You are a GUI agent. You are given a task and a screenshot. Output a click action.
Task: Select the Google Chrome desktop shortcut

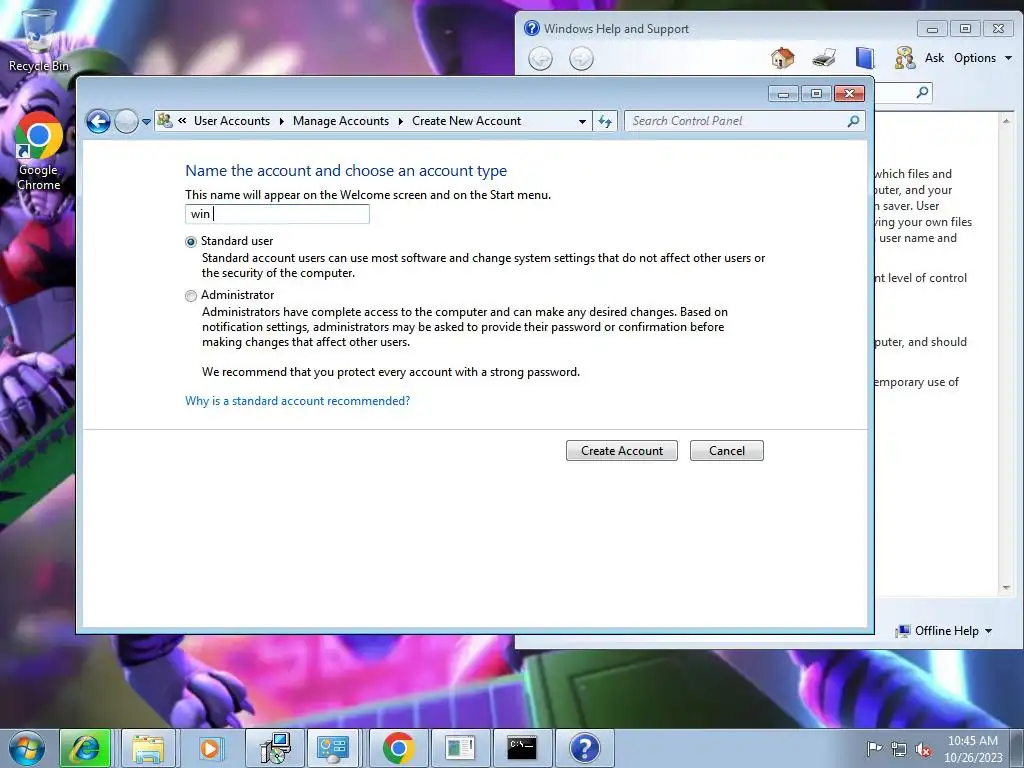(x=39, y=152)
